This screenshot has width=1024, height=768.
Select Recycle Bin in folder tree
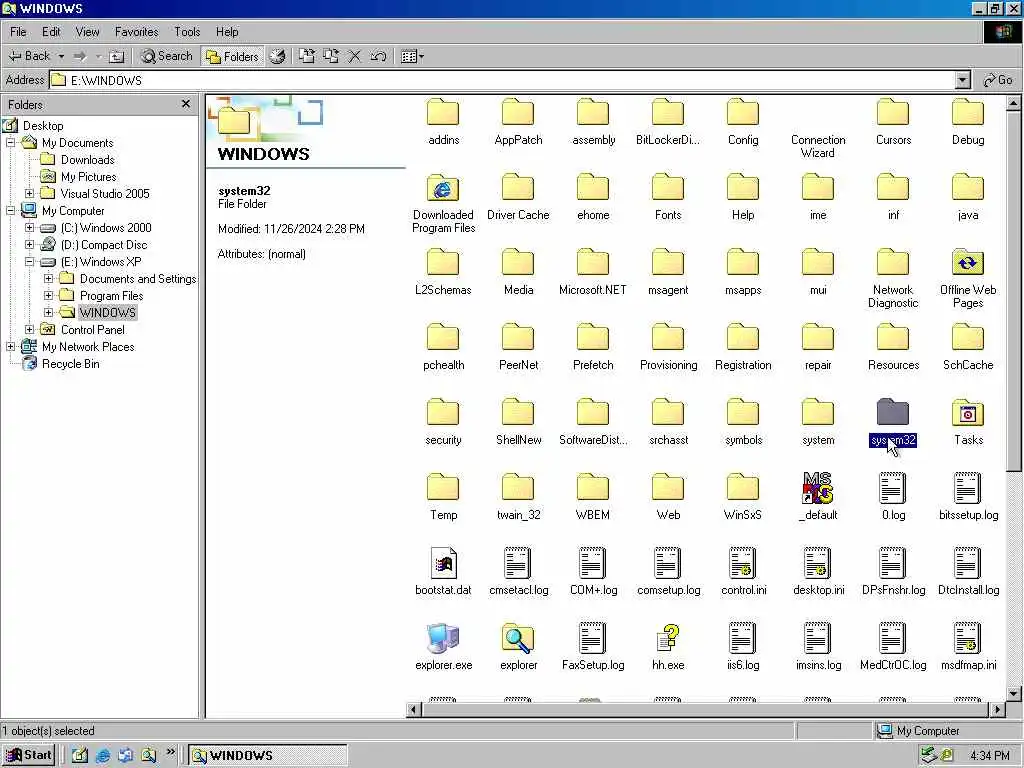71,364
